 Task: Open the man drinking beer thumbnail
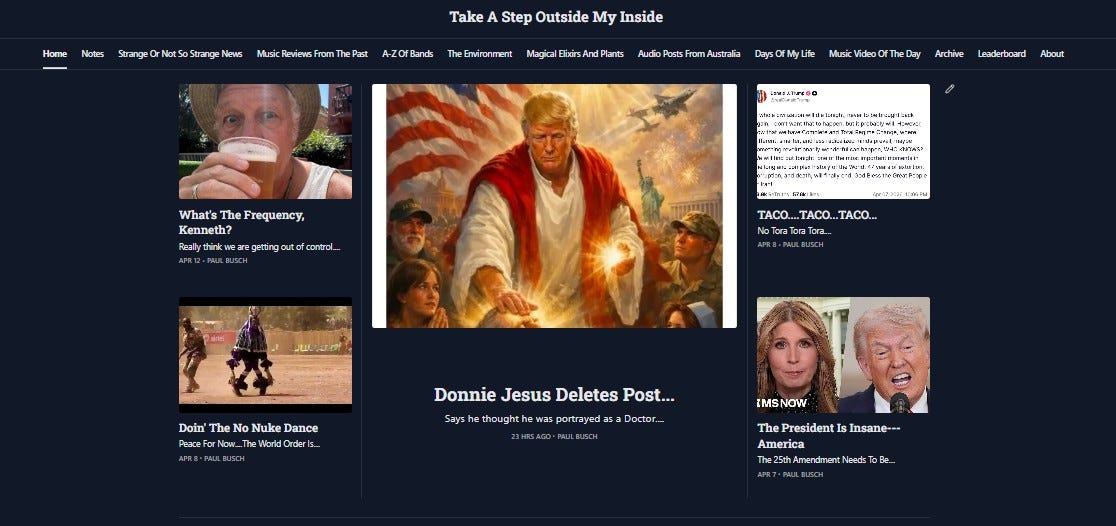[265, 141]
